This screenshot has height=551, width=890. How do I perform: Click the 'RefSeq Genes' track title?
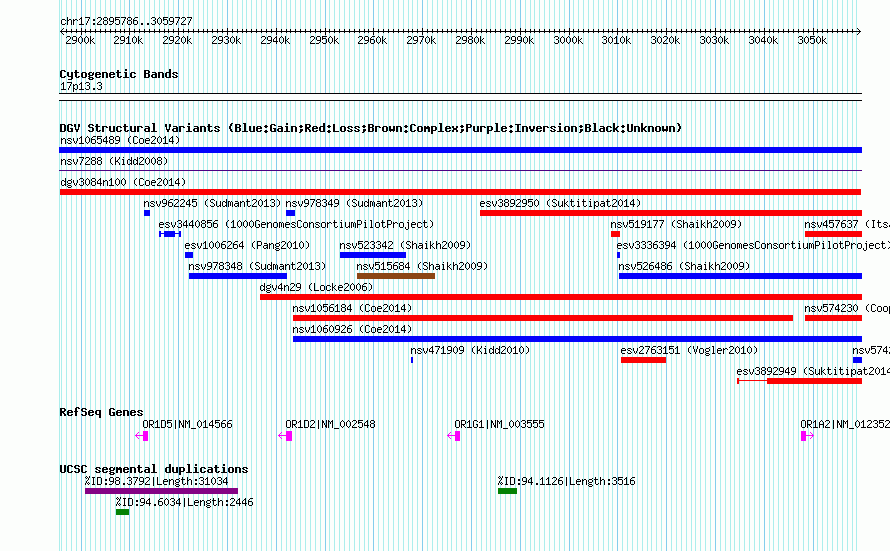click(101, 412)
